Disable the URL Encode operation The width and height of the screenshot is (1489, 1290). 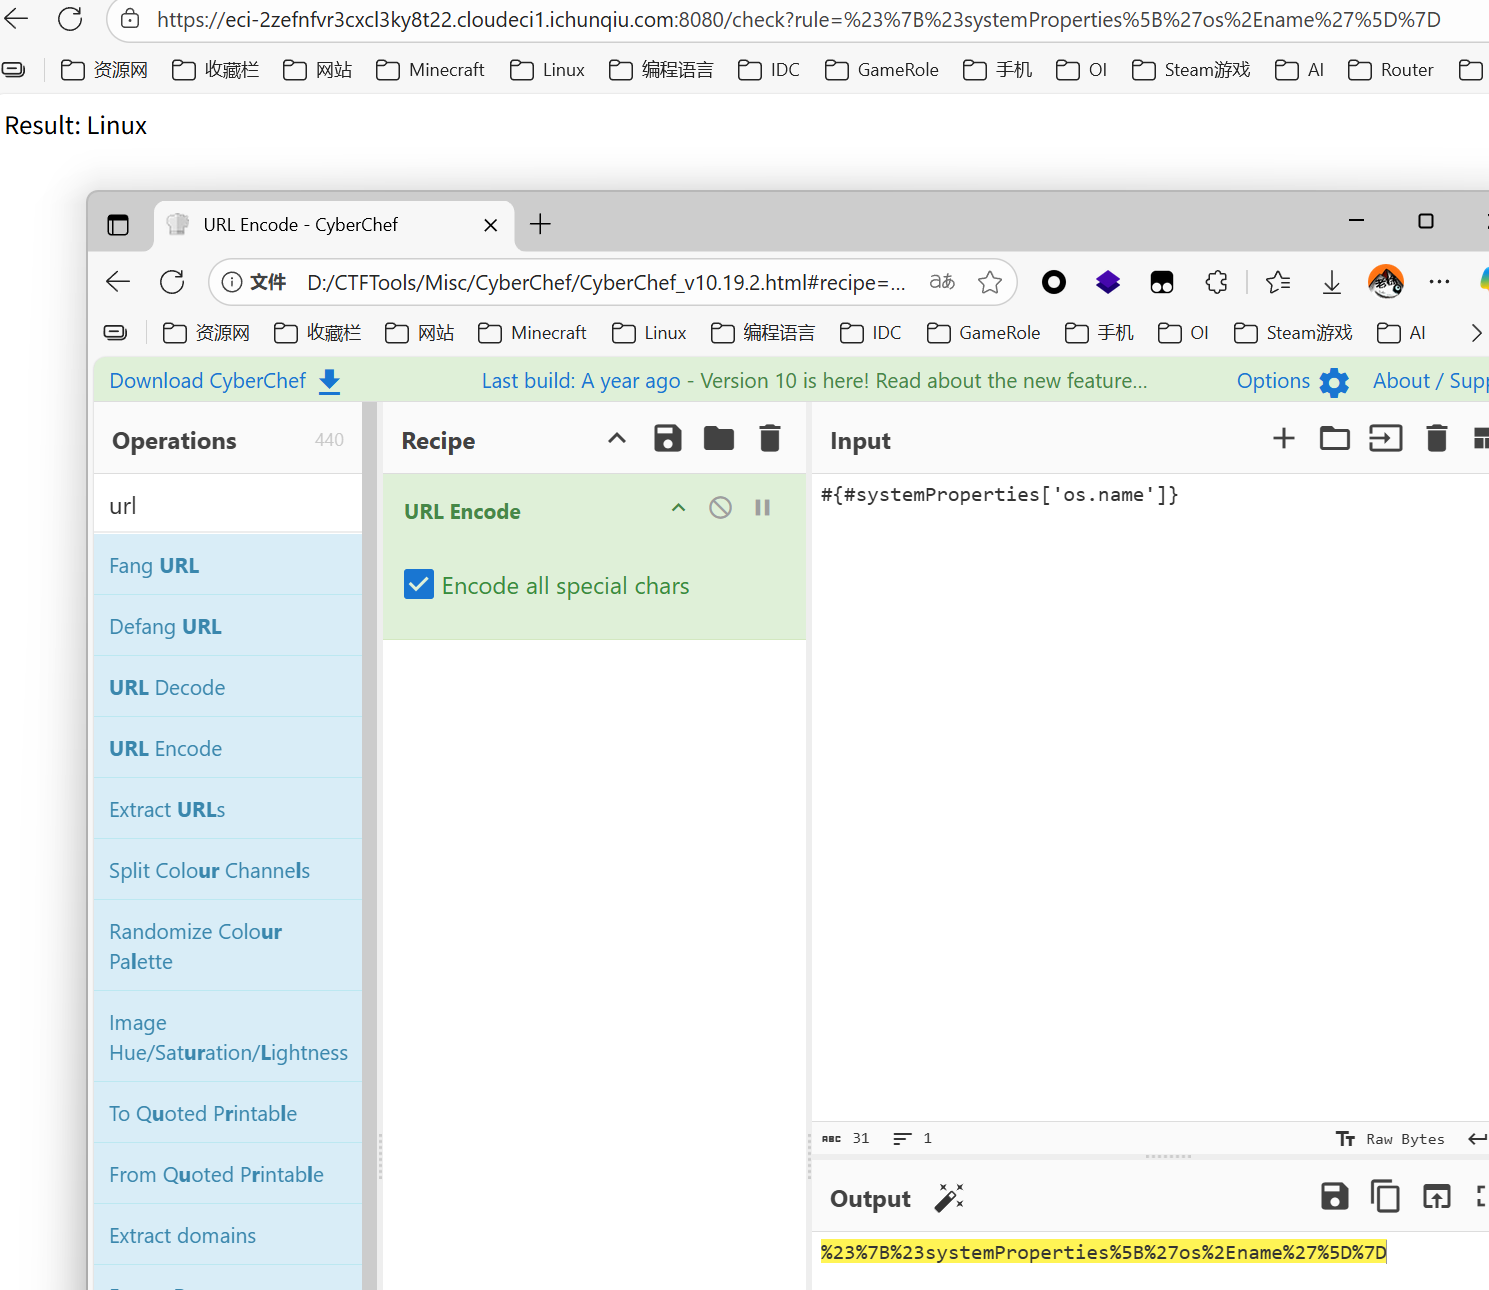(x=720, y=508)
